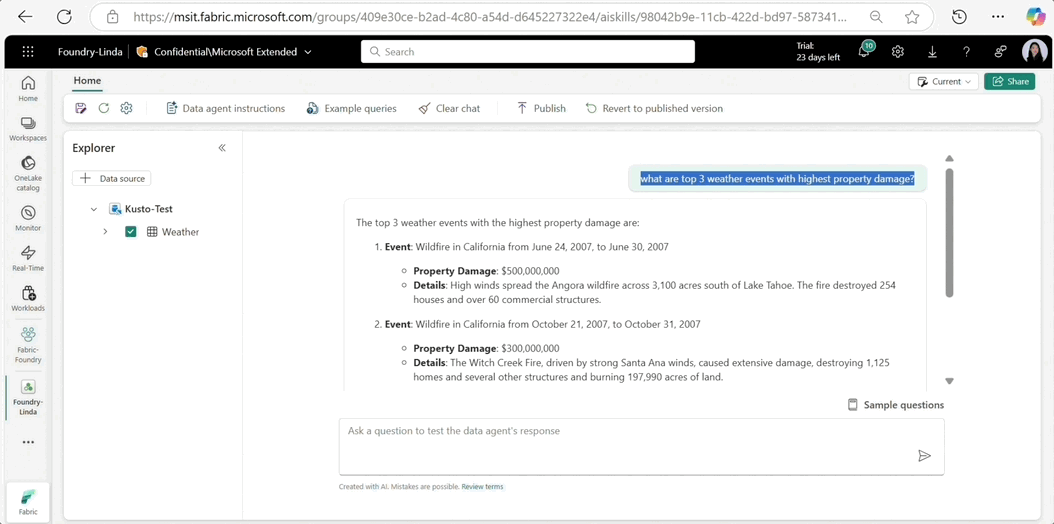Select the Kusto-Test tree item

click(x=149, y=209)
